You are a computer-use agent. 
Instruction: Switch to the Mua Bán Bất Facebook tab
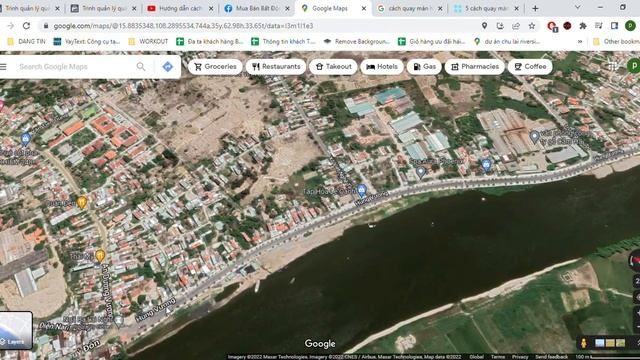pyautogui.click(x=257, y=8)
